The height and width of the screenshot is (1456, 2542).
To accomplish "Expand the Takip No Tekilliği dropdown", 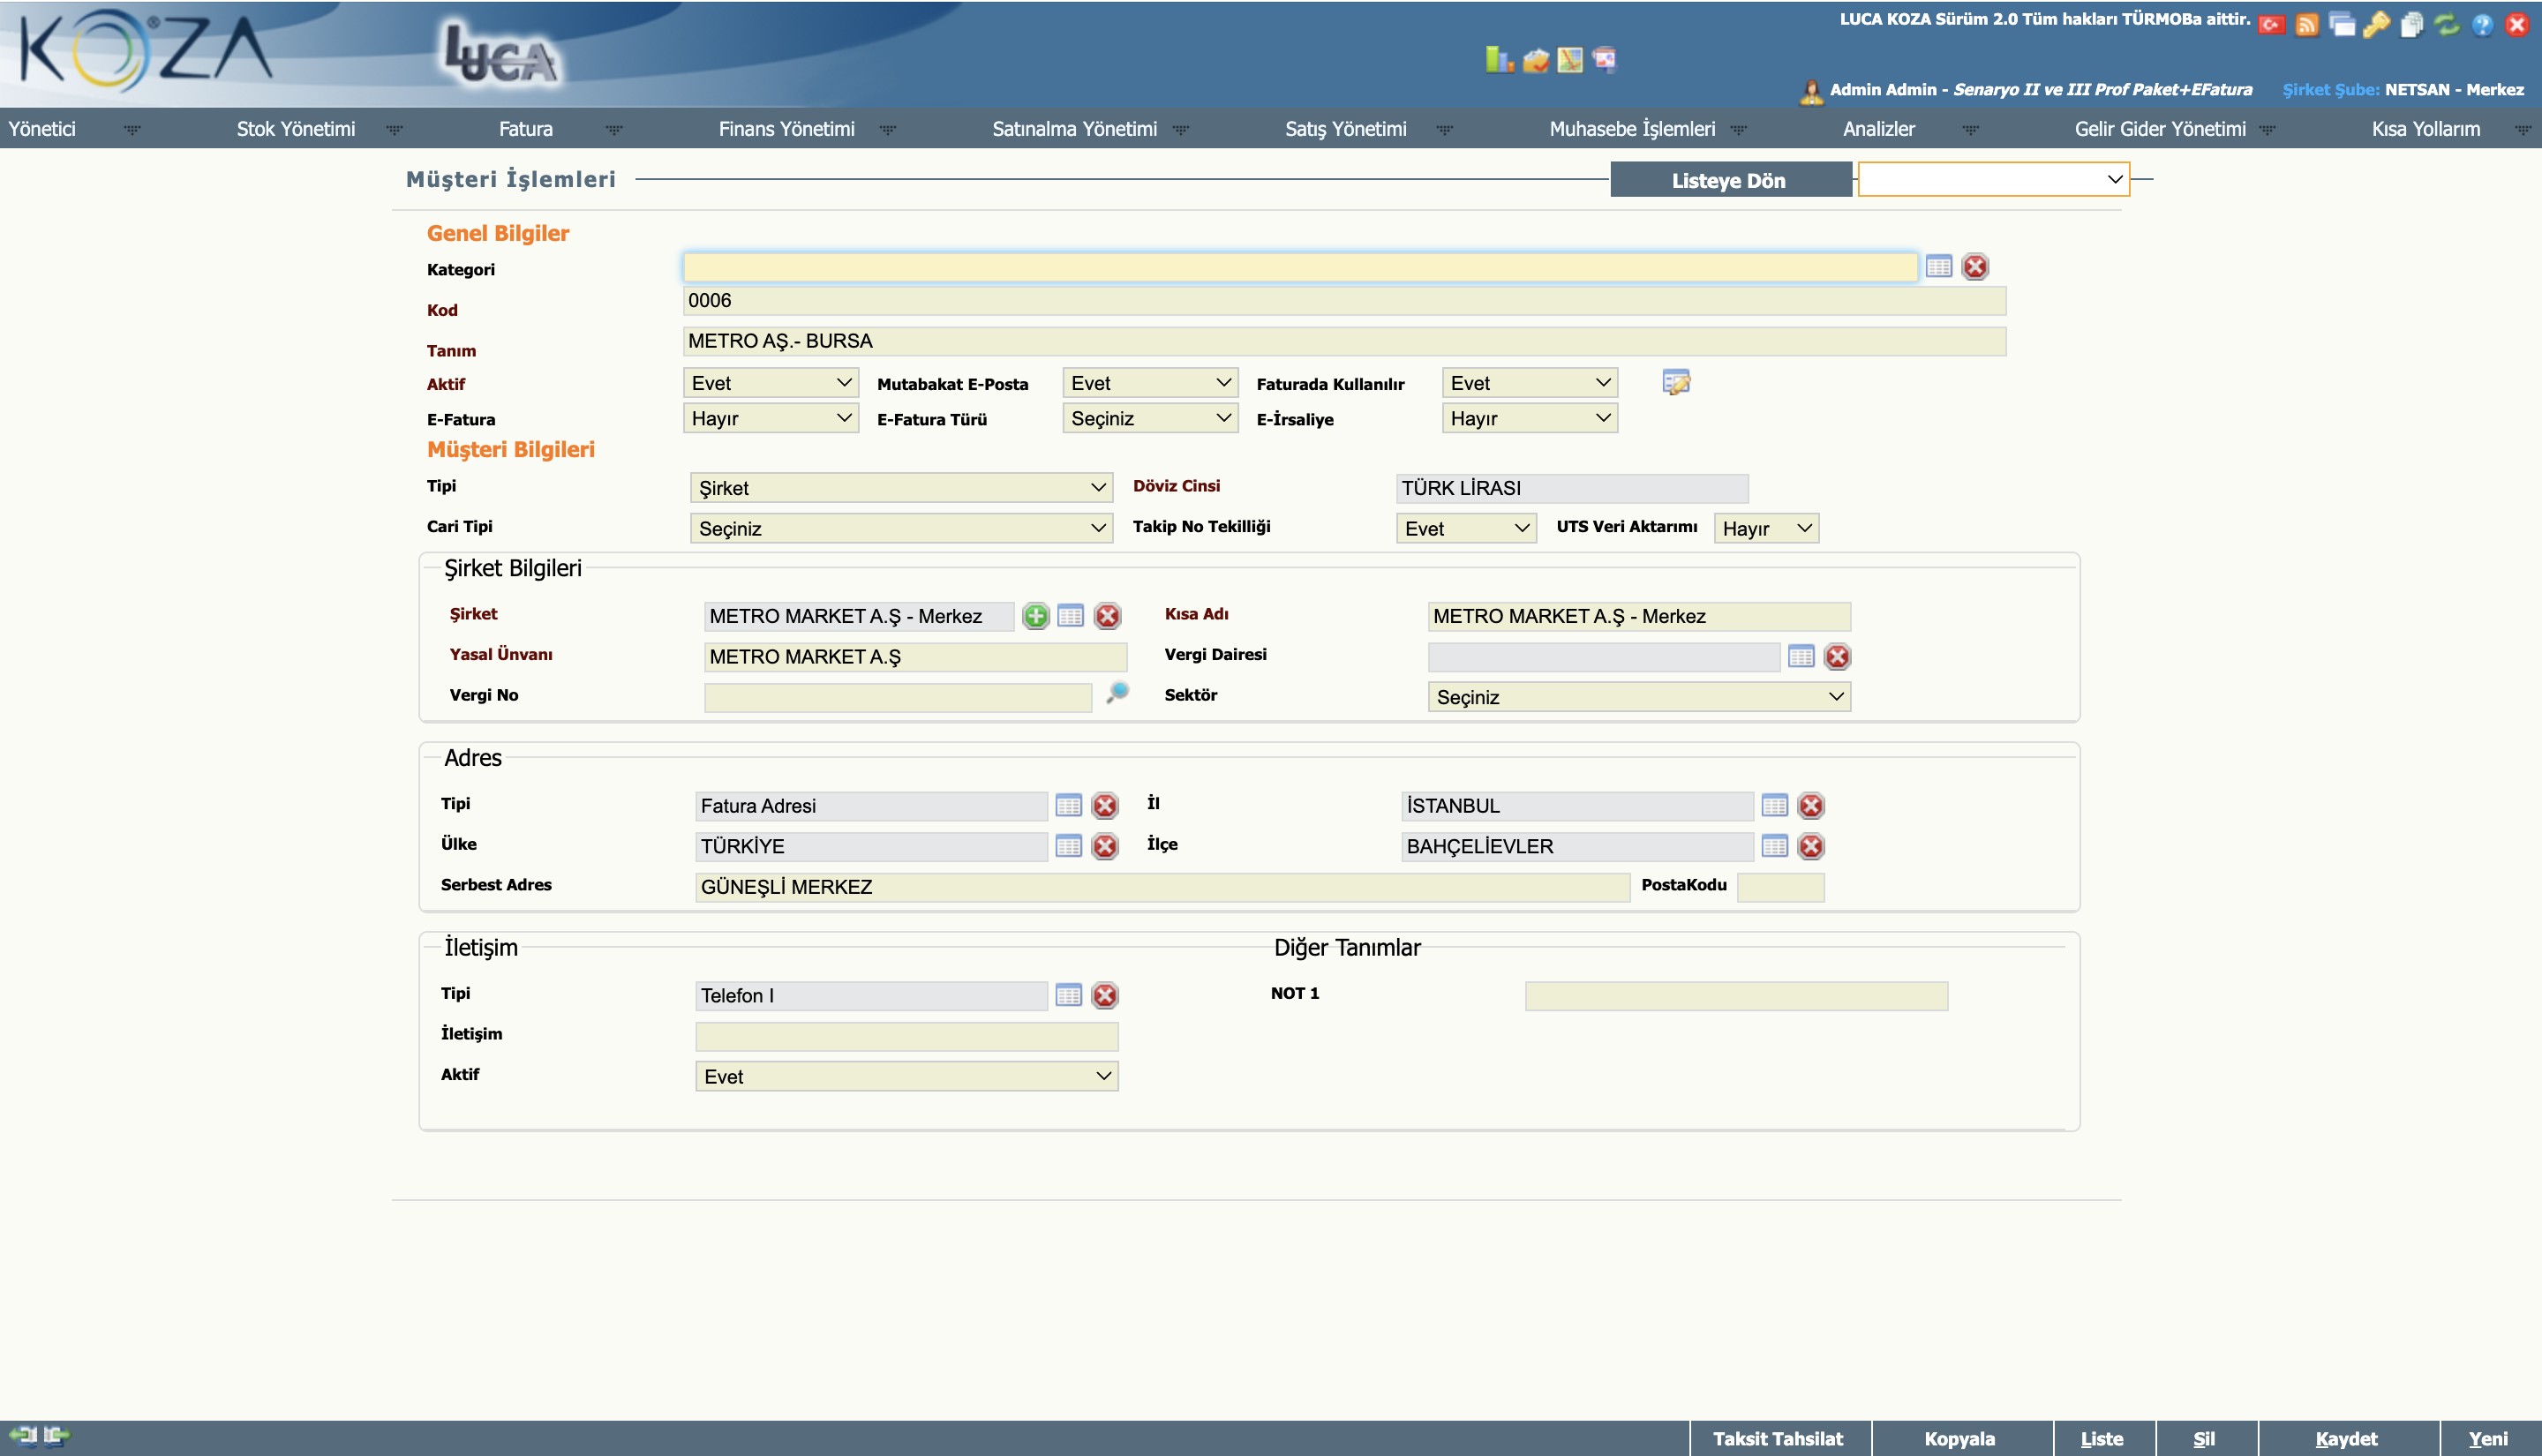I will click(x=1466, y=528).
